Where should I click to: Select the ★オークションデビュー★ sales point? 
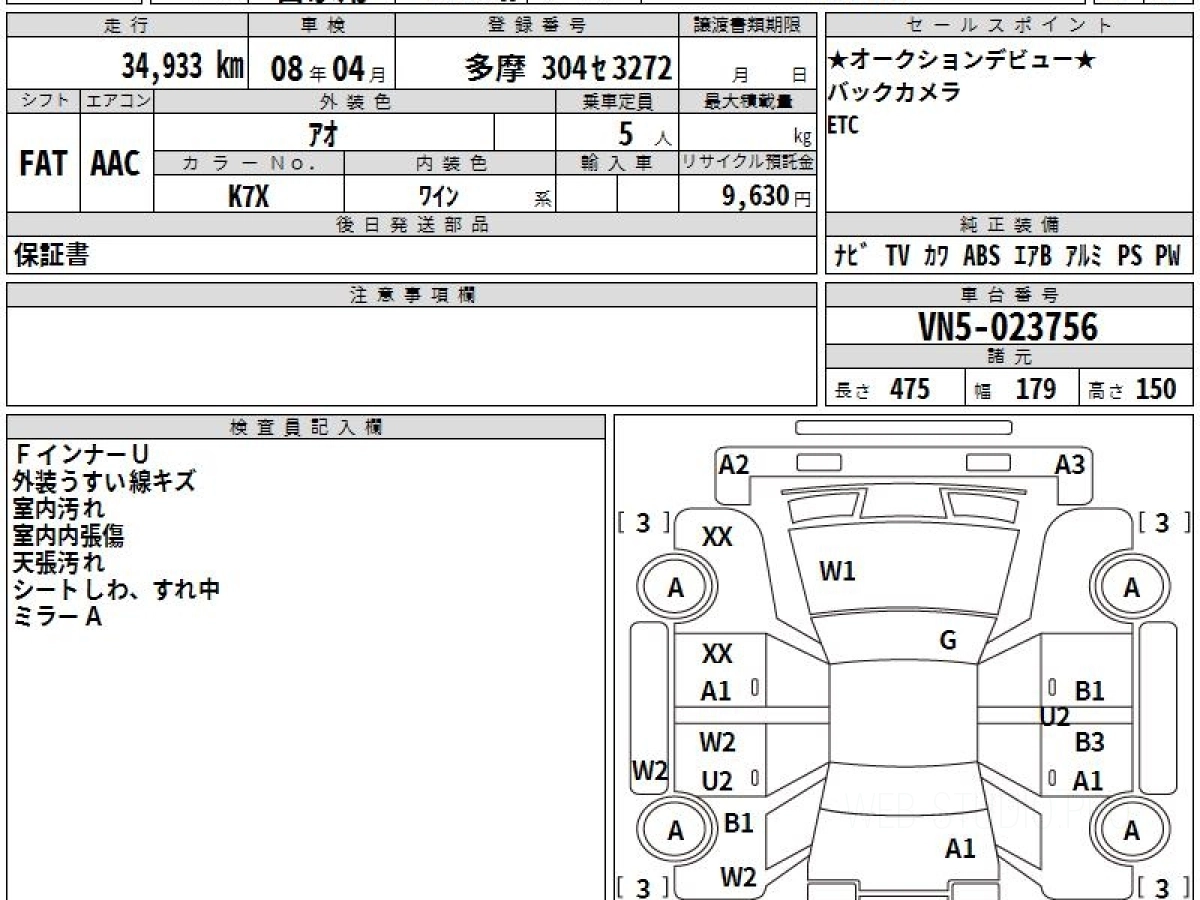(963, 61)
